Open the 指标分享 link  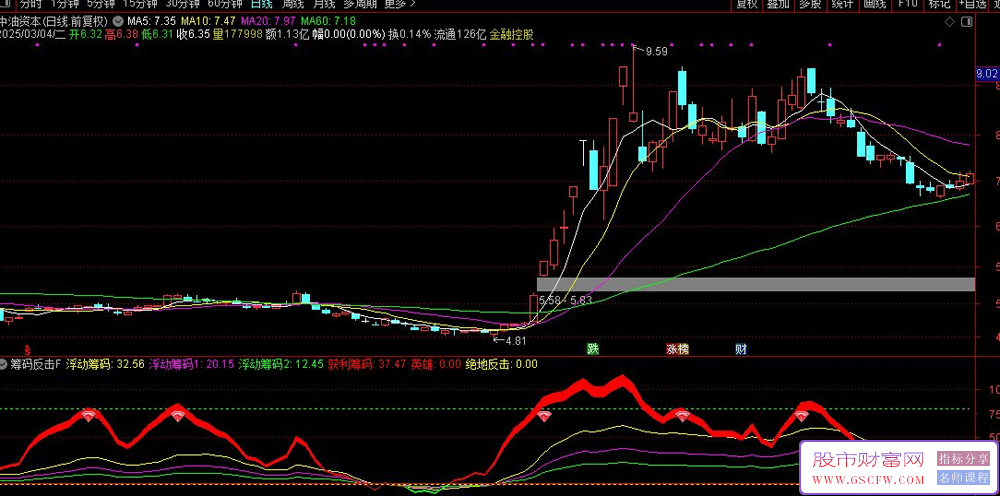tap(963, 458)
